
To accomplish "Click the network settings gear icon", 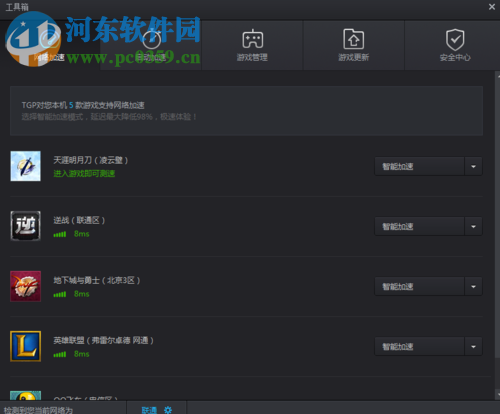I will tap(168, 410).
